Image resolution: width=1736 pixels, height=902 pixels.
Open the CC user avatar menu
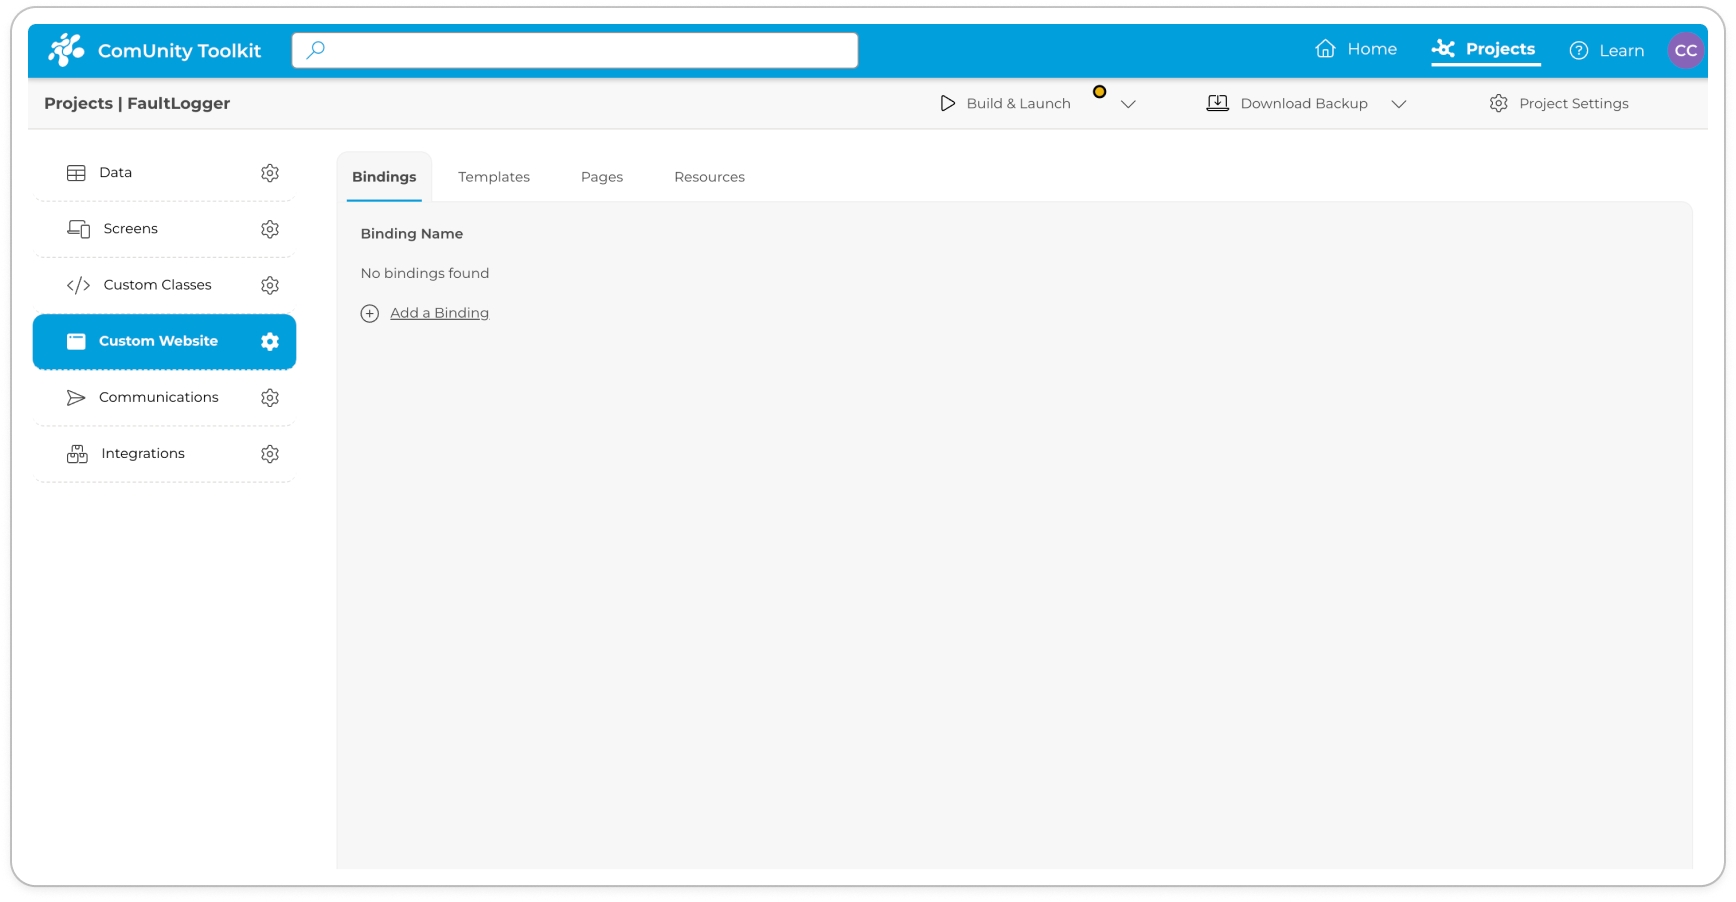(x=1685, y=50)
